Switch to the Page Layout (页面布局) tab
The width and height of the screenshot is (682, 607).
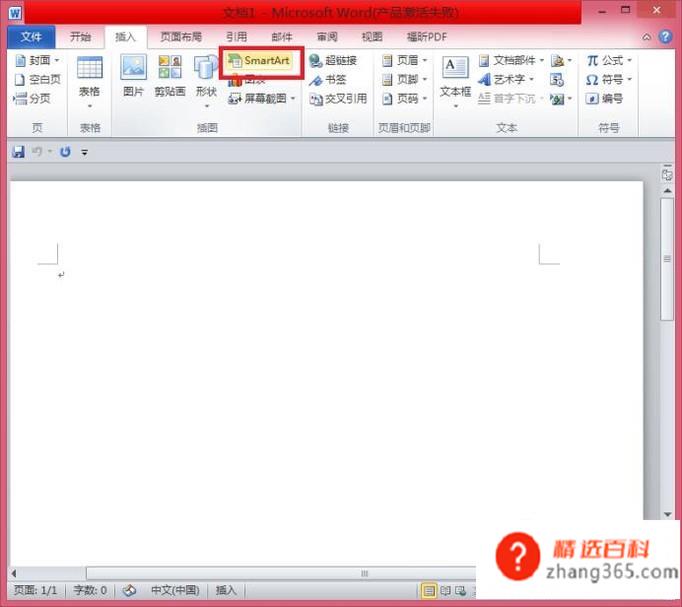pyautogui.click(x=181, y=37)
